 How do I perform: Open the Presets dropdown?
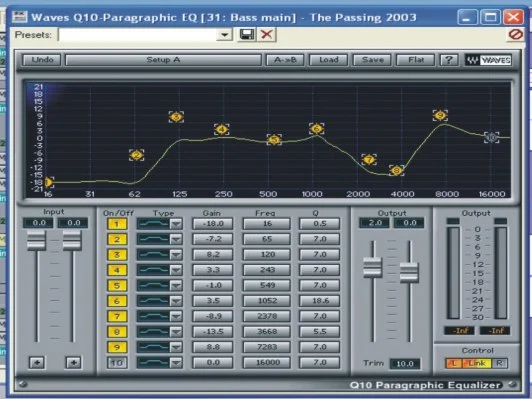coord(224,35)
